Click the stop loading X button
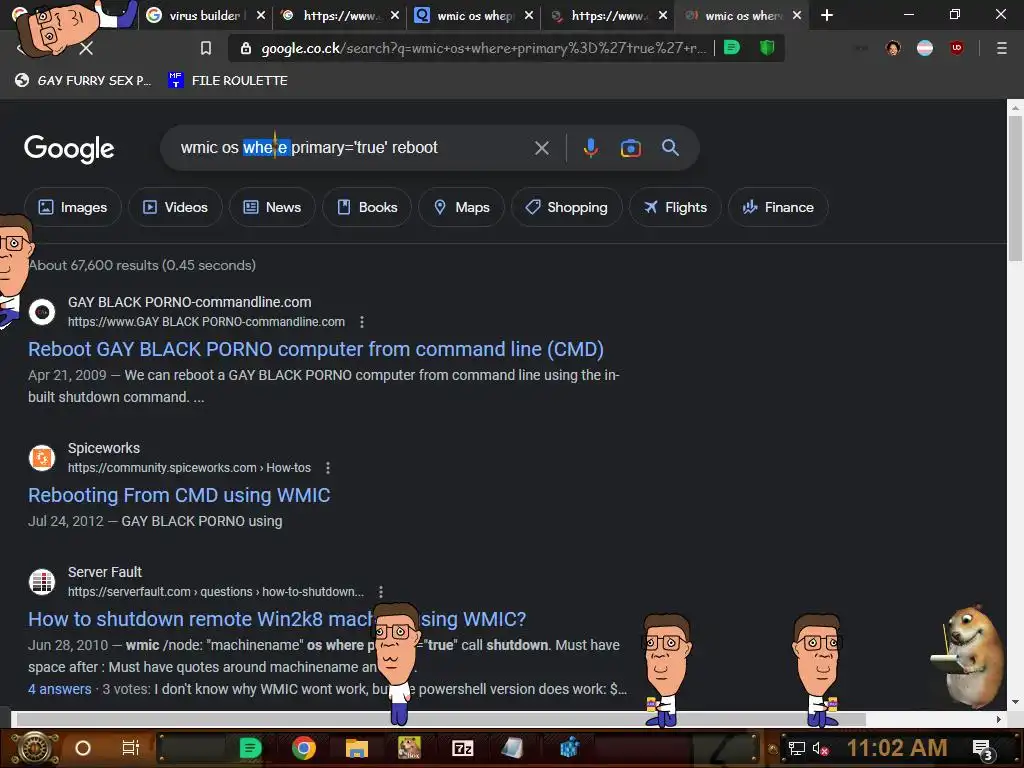 [x=86, y=48]
